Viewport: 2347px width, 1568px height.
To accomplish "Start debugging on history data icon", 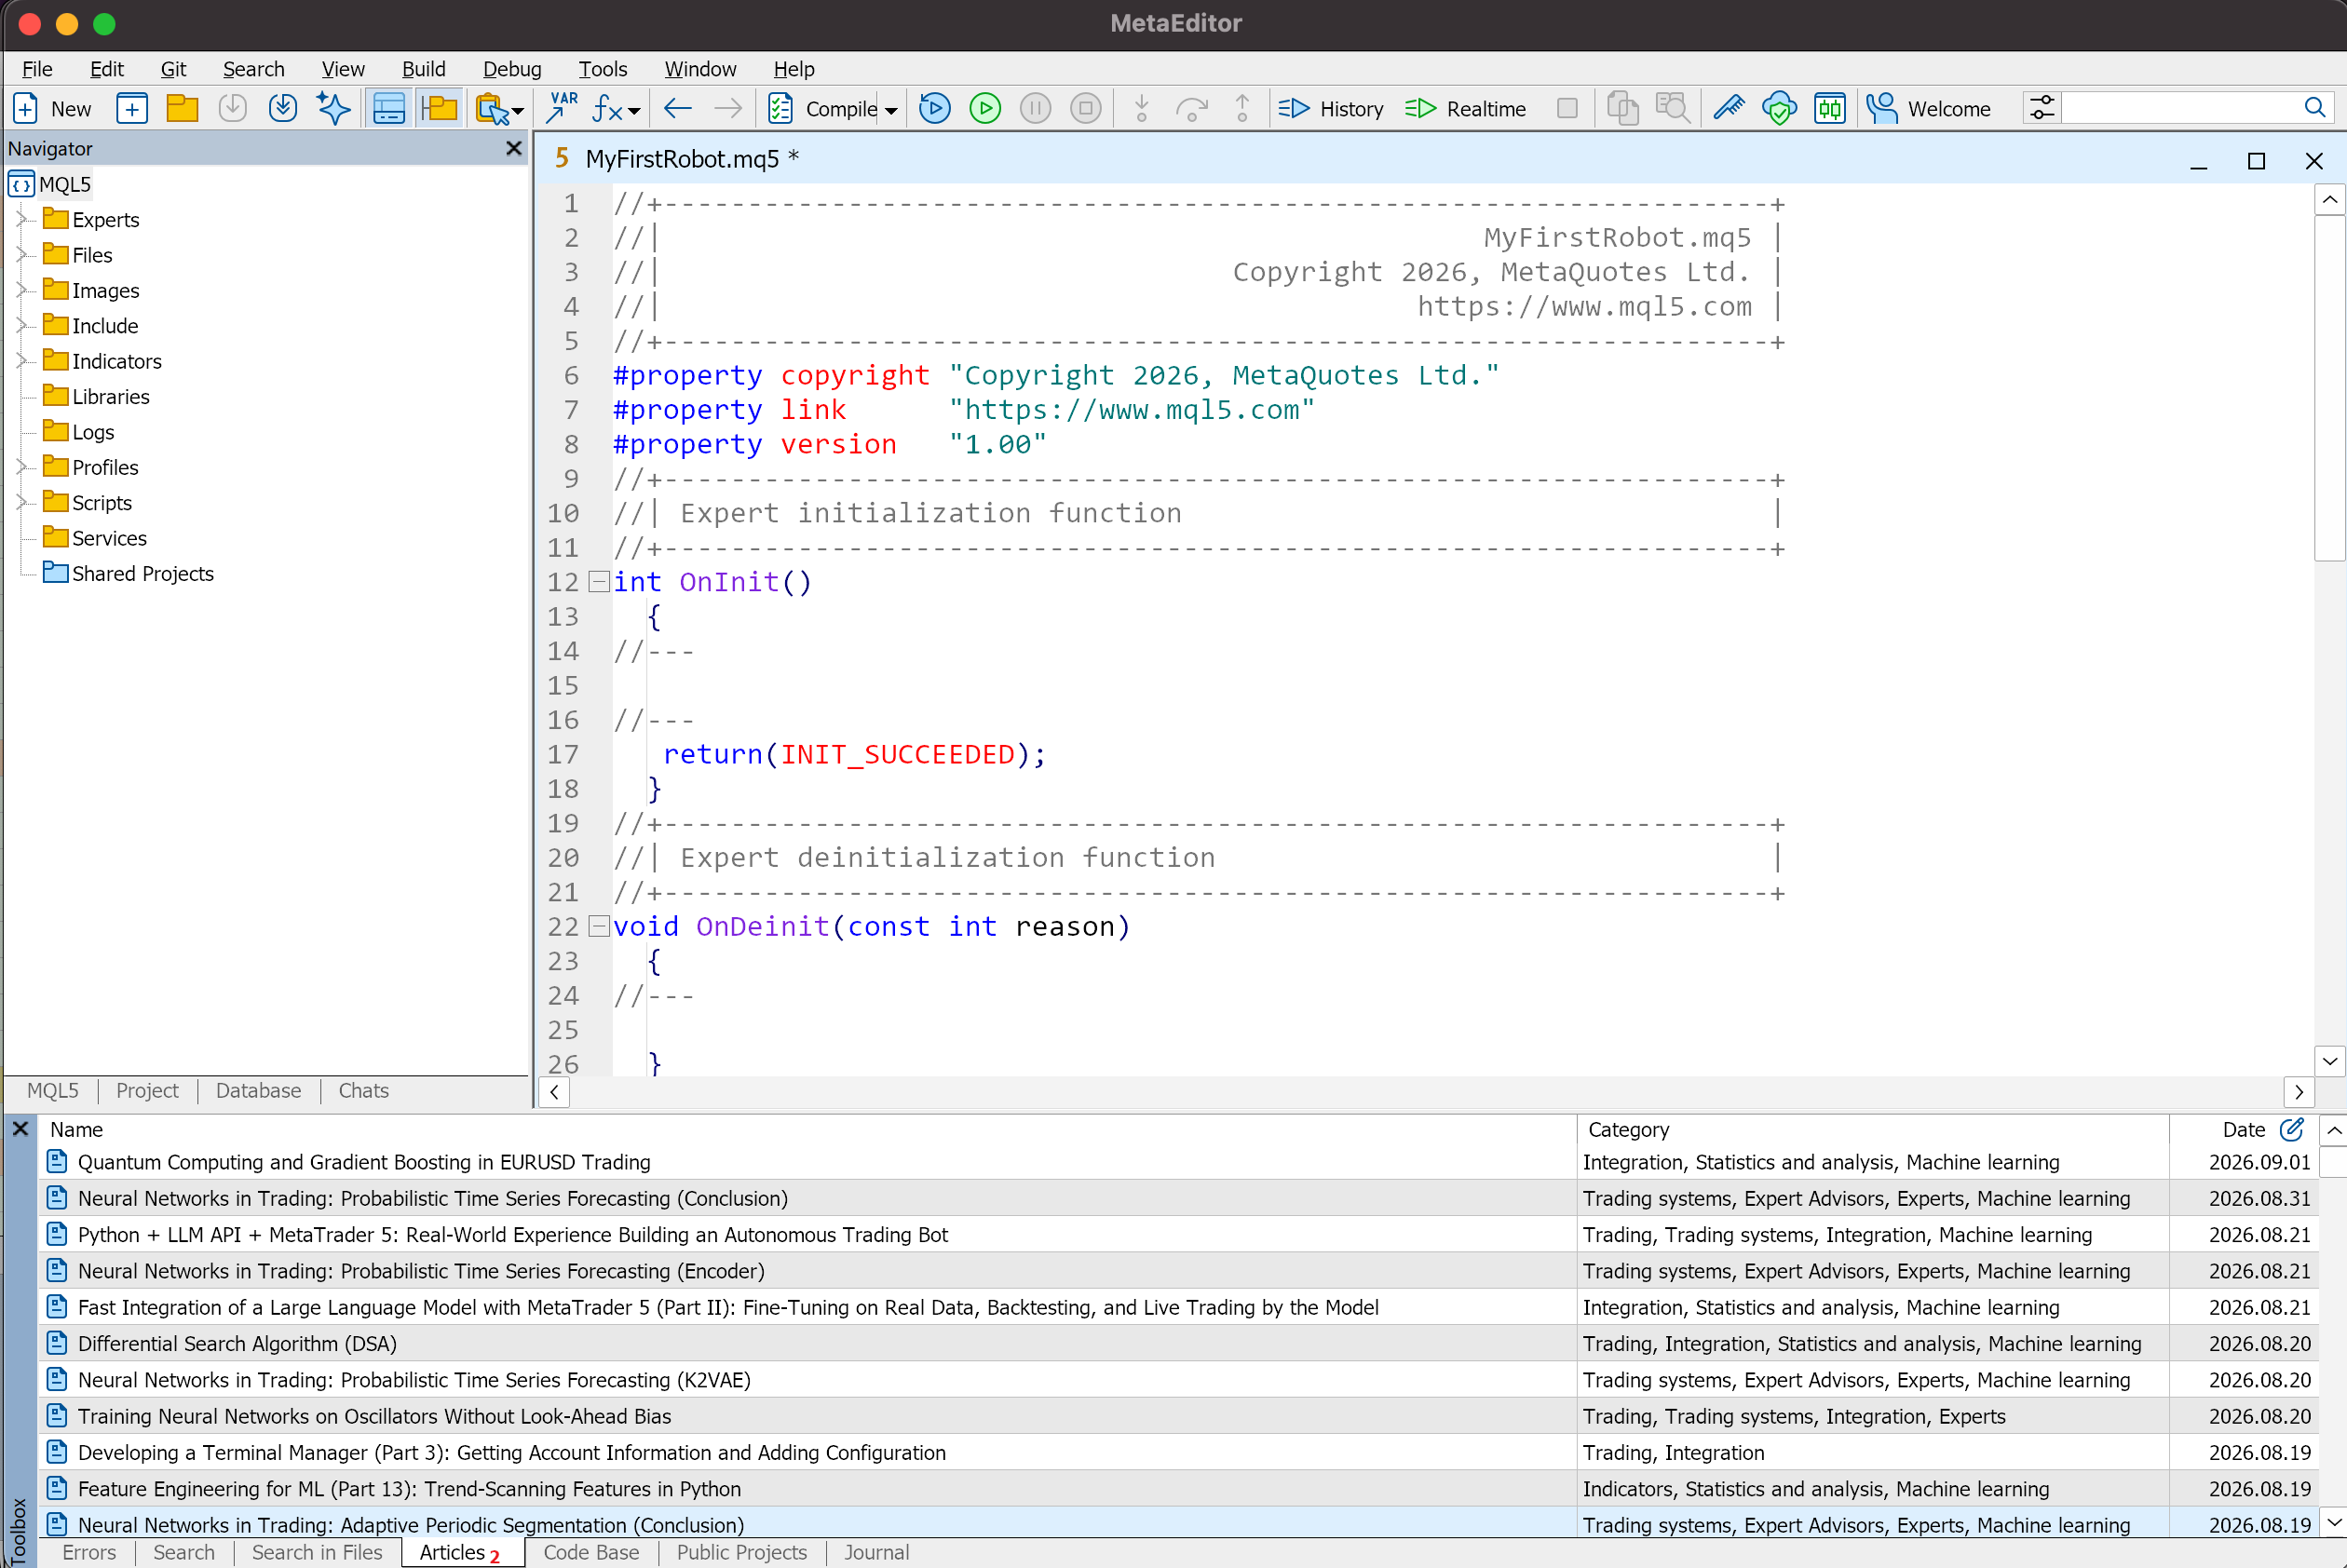I will coord(934,108).
